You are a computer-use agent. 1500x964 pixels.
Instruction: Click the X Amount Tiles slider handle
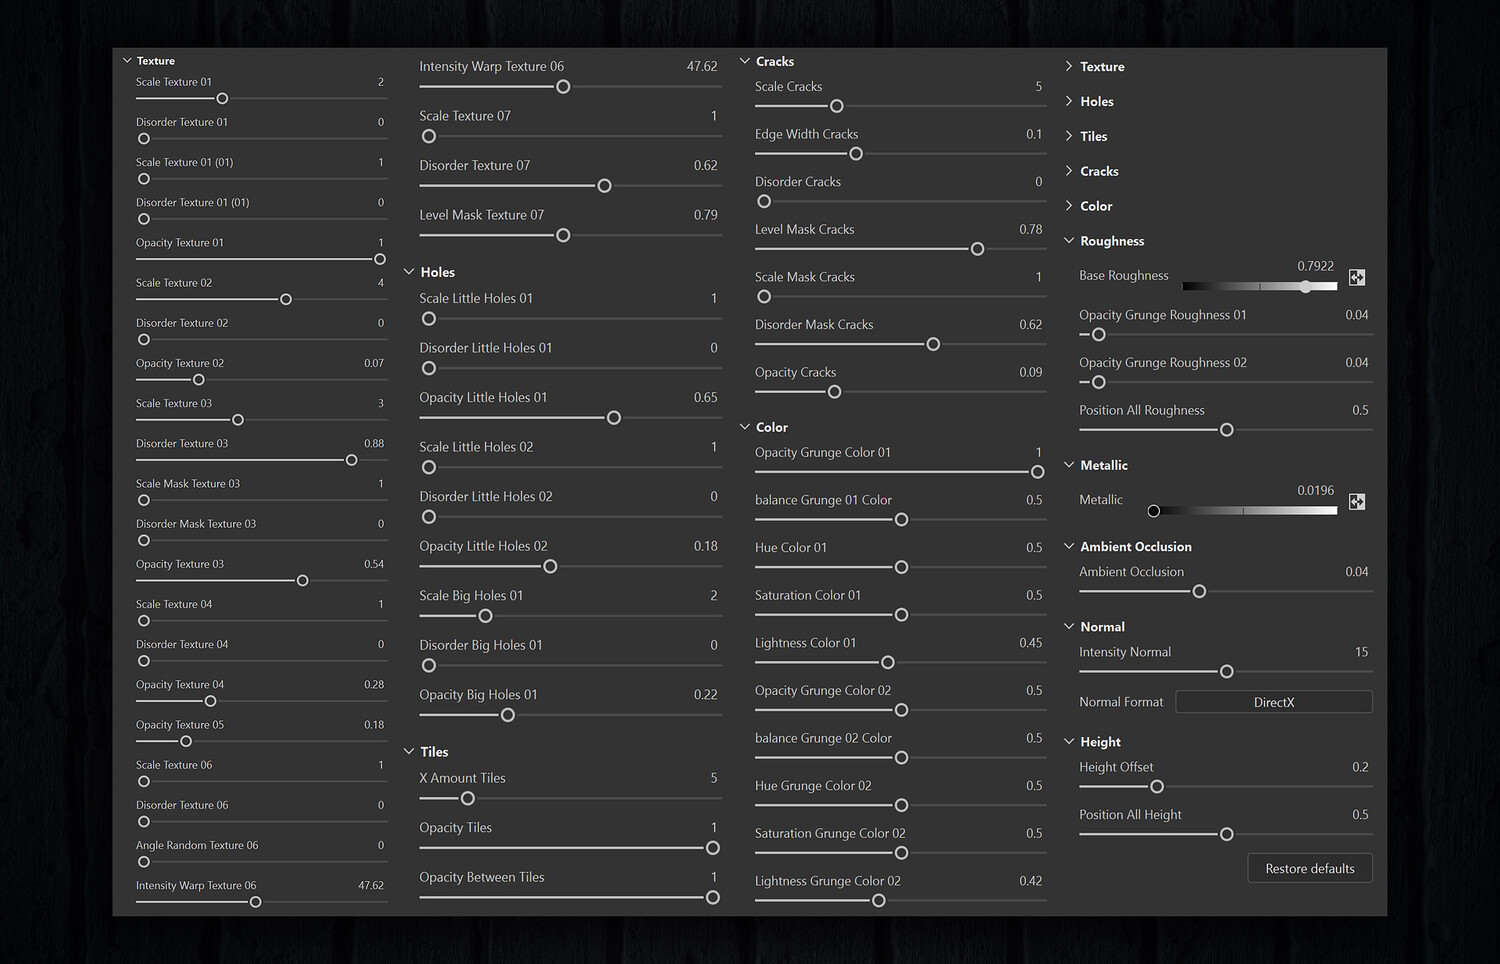pos(467,799)
